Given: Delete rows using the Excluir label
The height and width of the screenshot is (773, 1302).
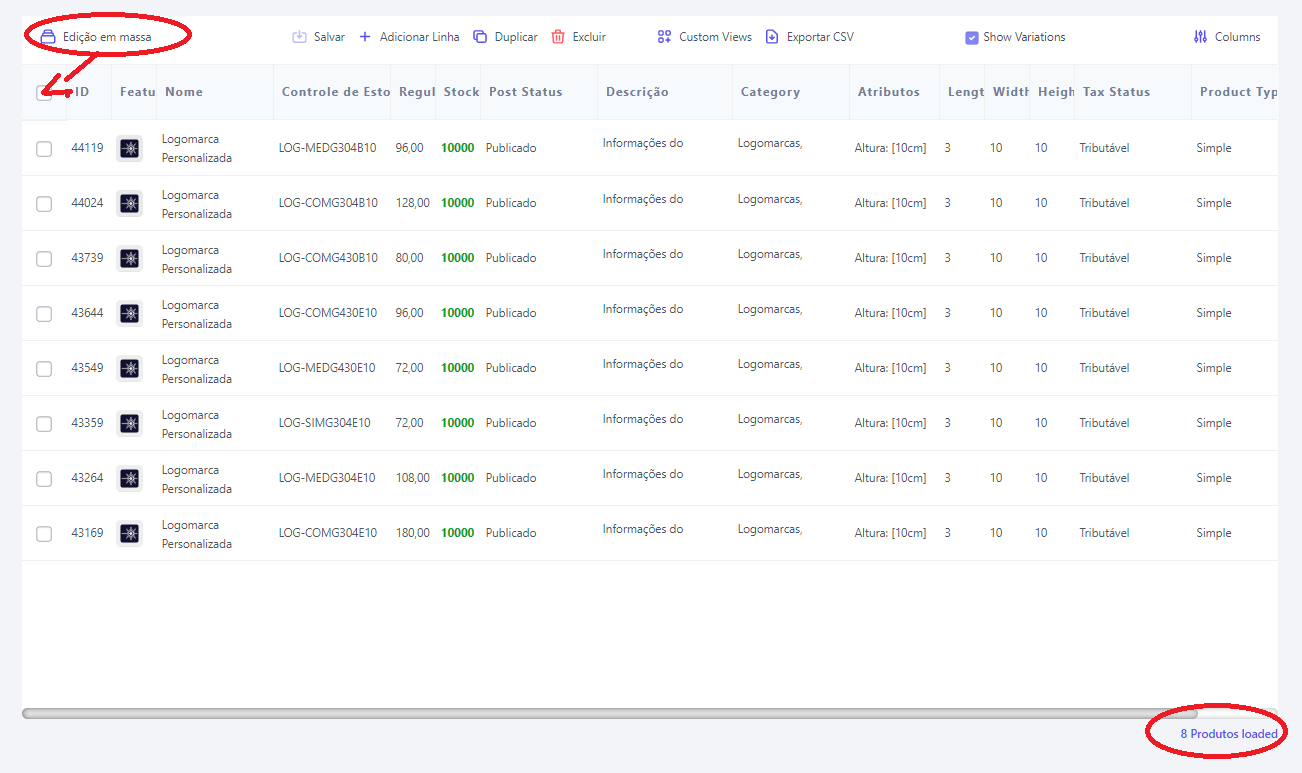Looking at the screenshot, I should [x=589, y=37].
